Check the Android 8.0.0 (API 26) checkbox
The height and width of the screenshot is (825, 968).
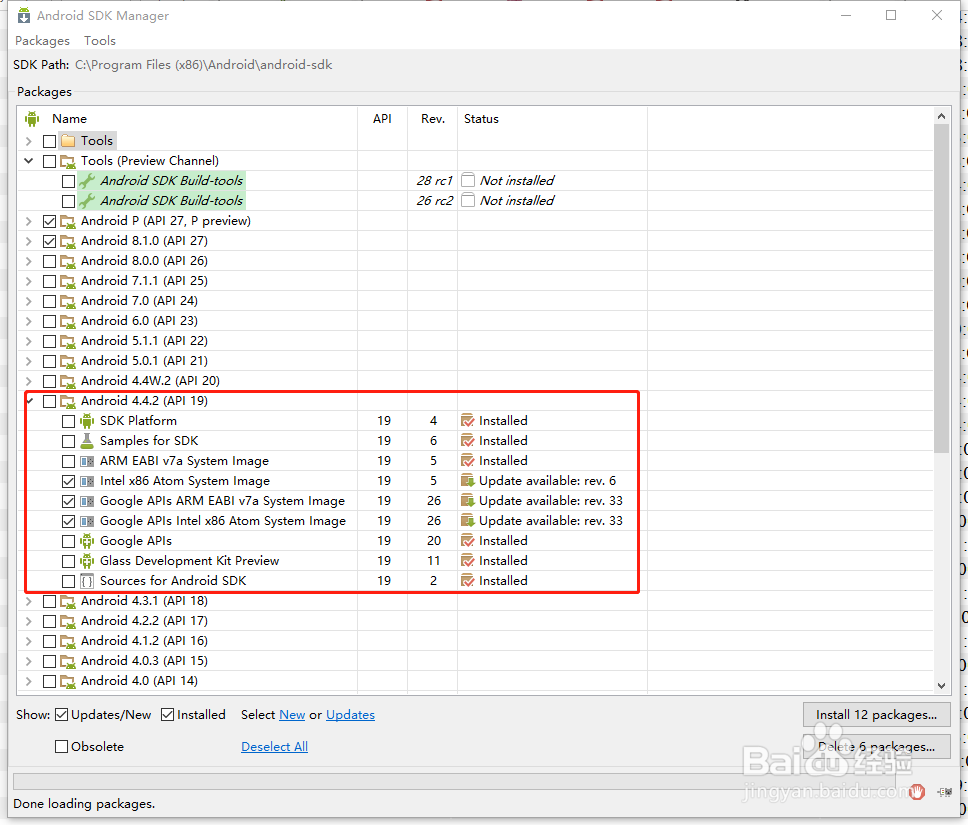[49, 261]
